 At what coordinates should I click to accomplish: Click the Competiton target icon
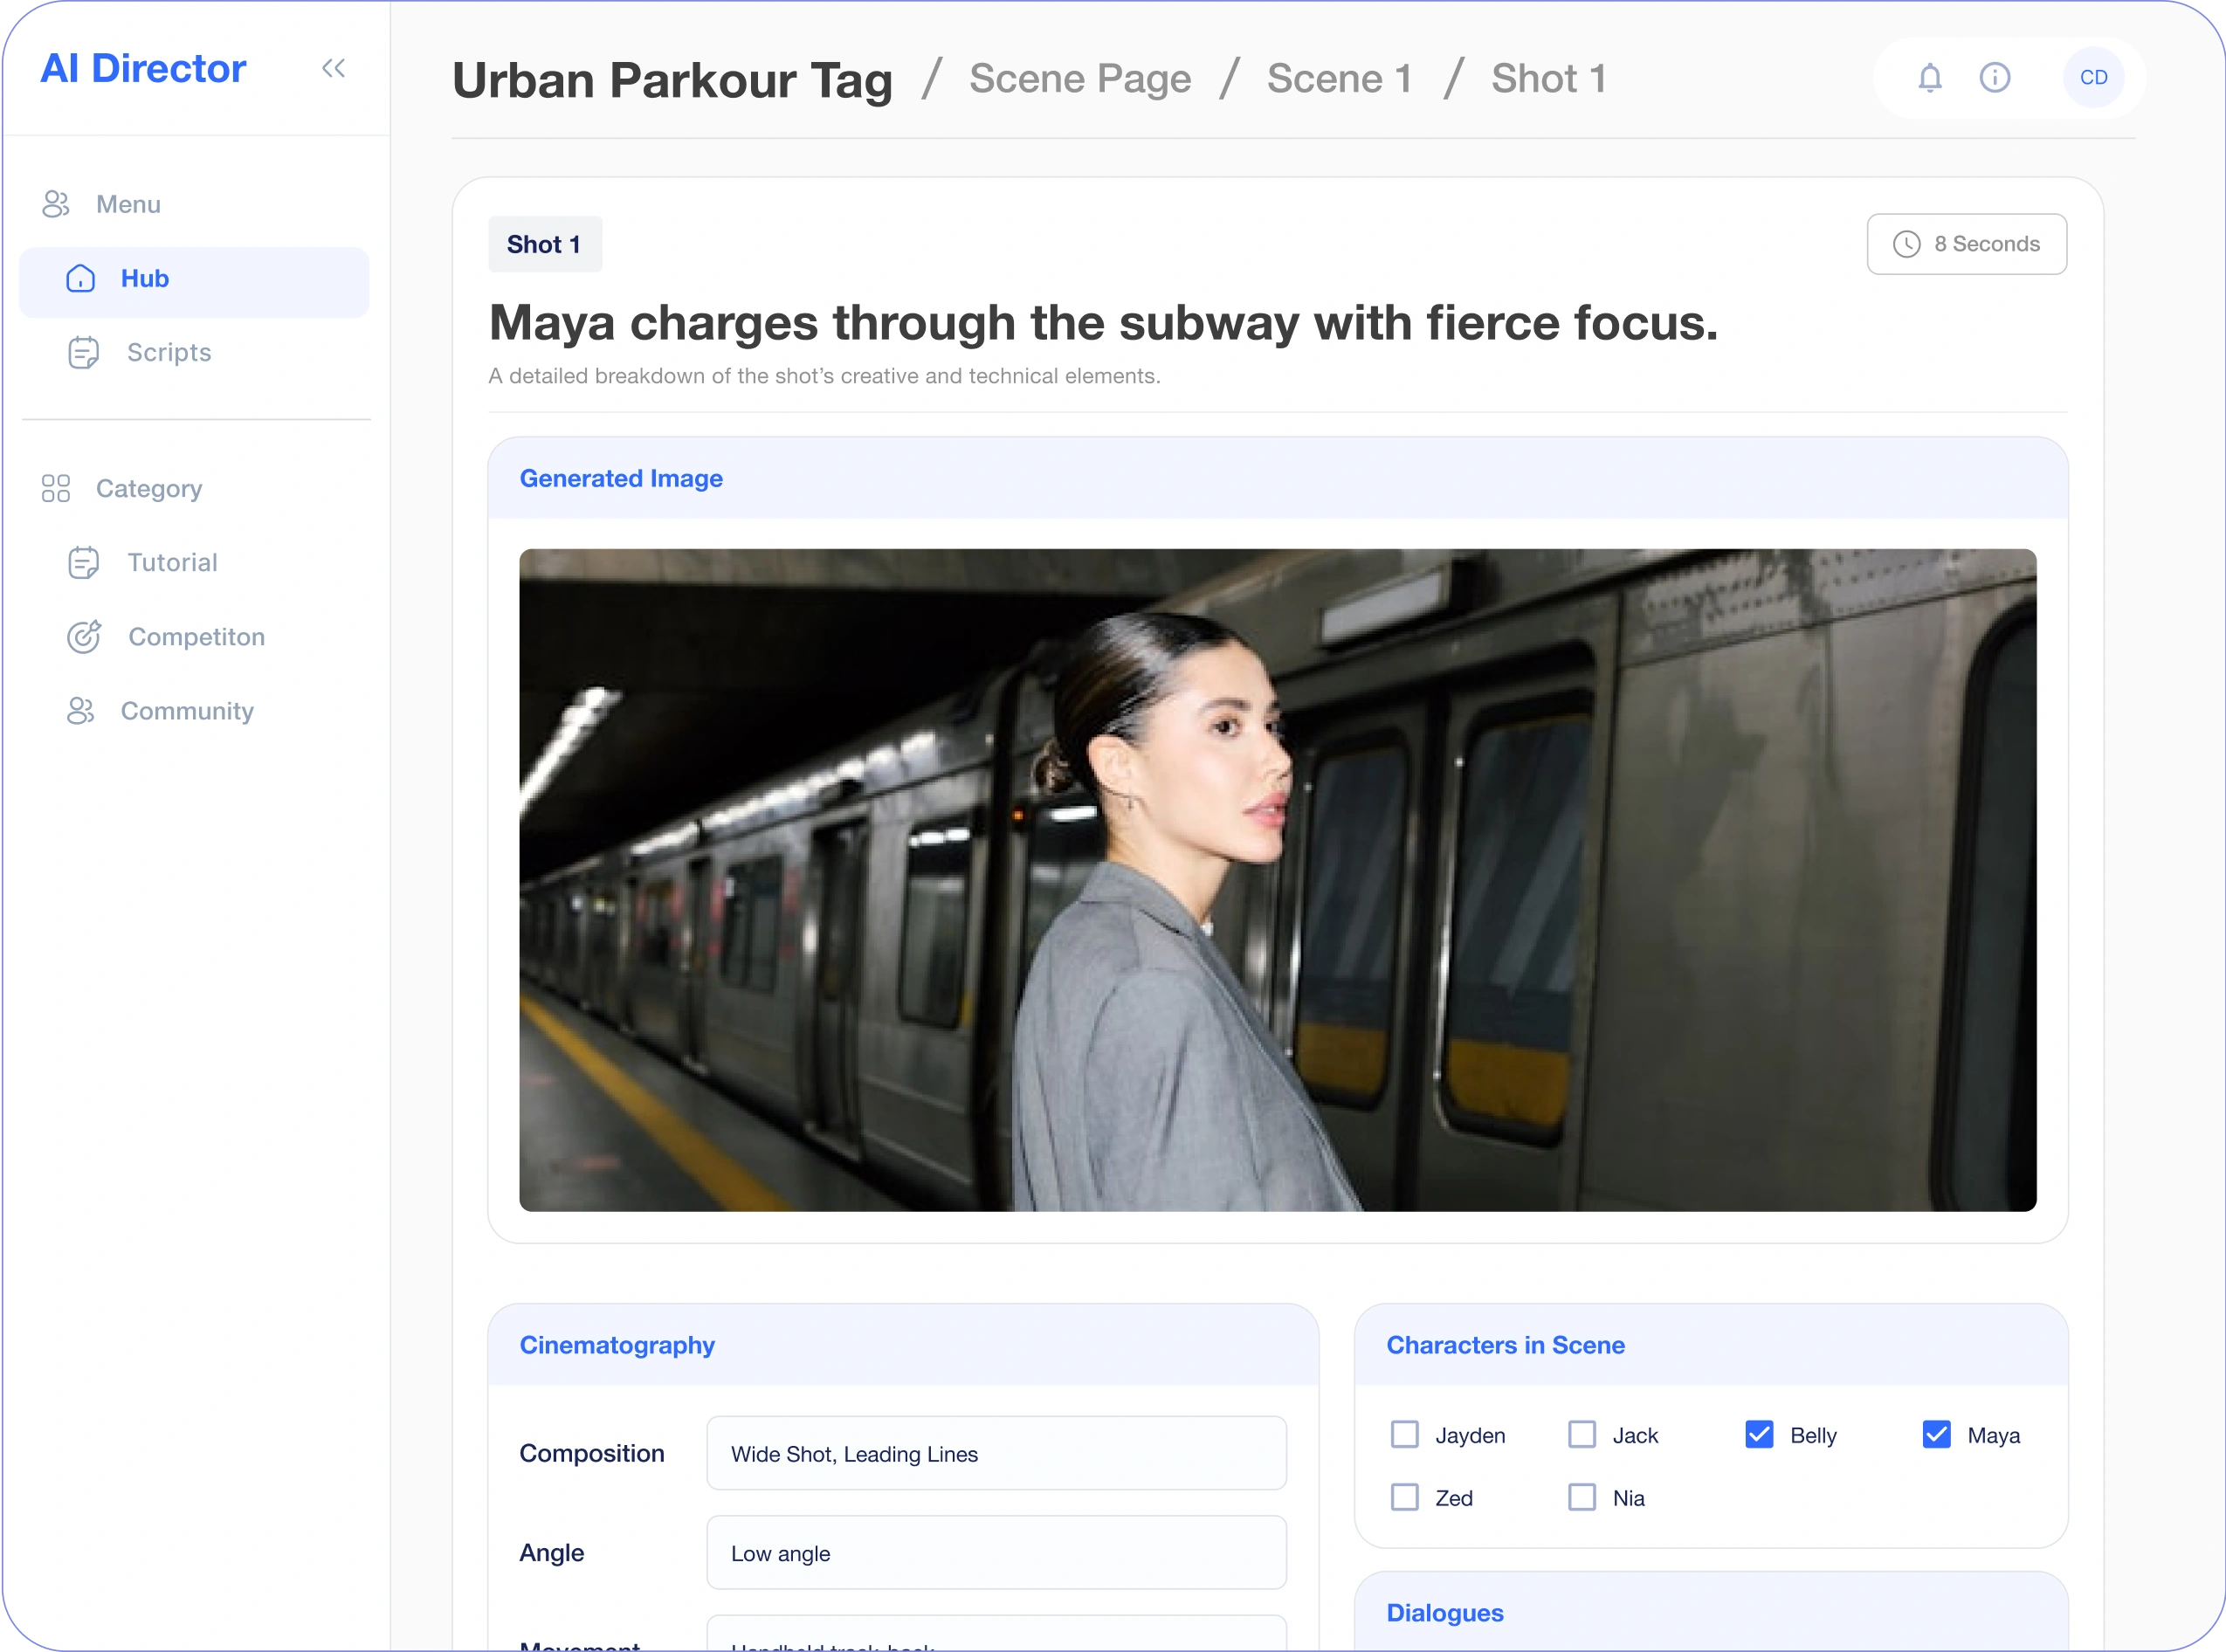pyautogui.click(x=84, y=636)
